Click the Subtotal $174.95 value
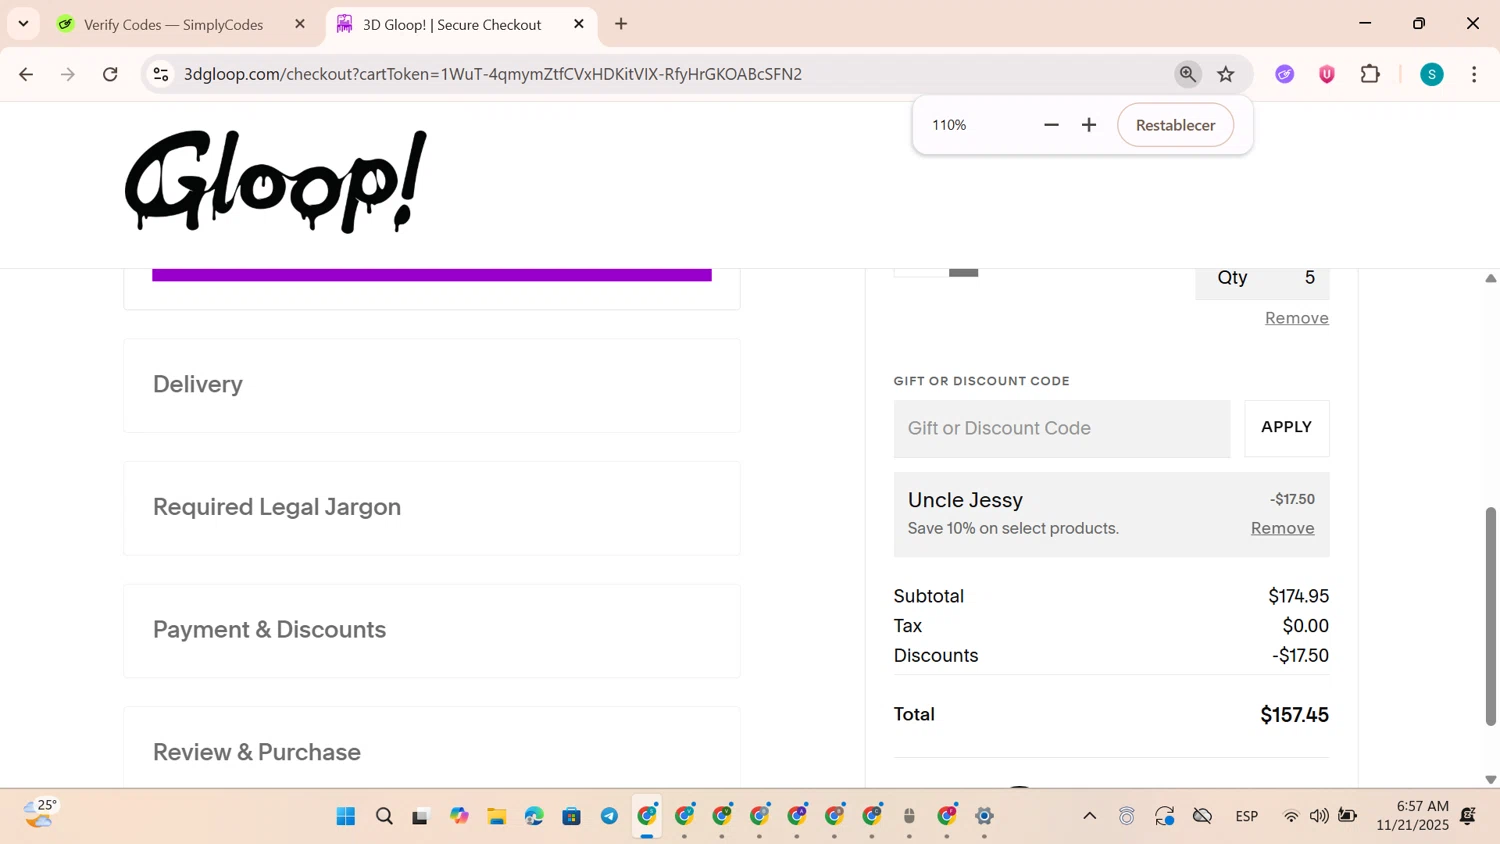This screenshot has width=1500, height=844. coord(1298,596)
